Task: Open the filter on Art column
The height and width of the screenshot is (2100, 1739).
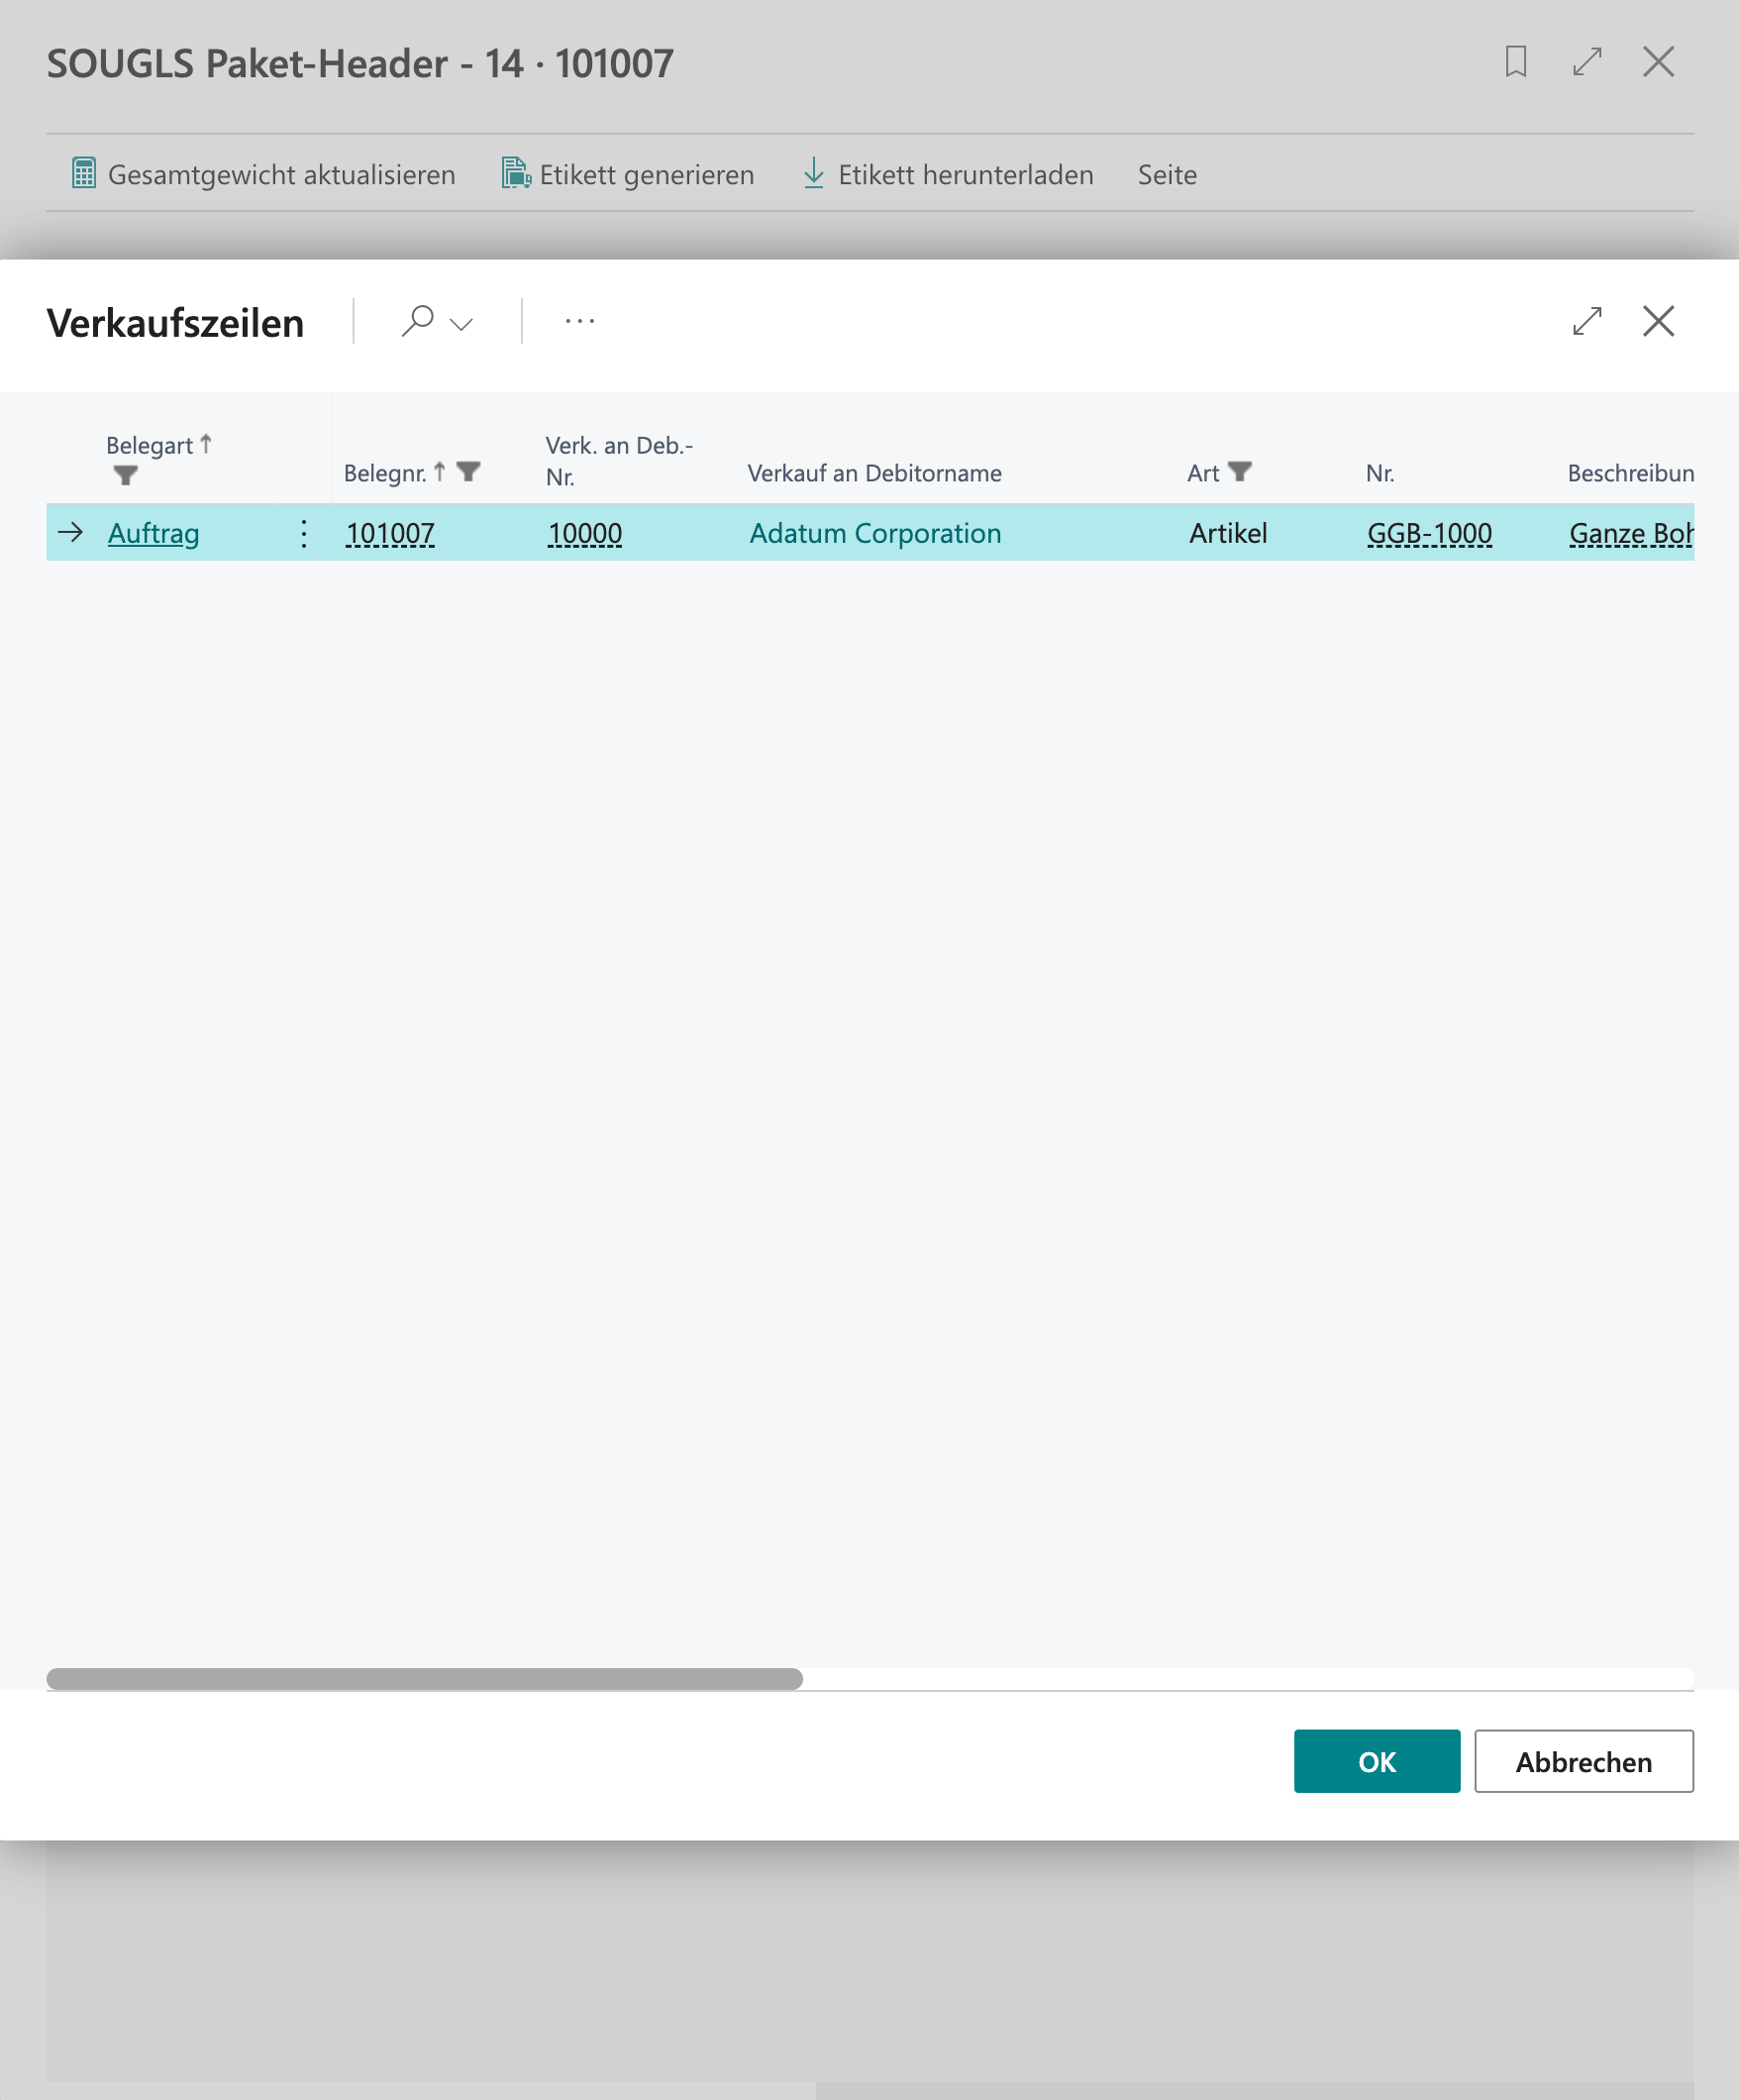Action: pos(1240,471)
